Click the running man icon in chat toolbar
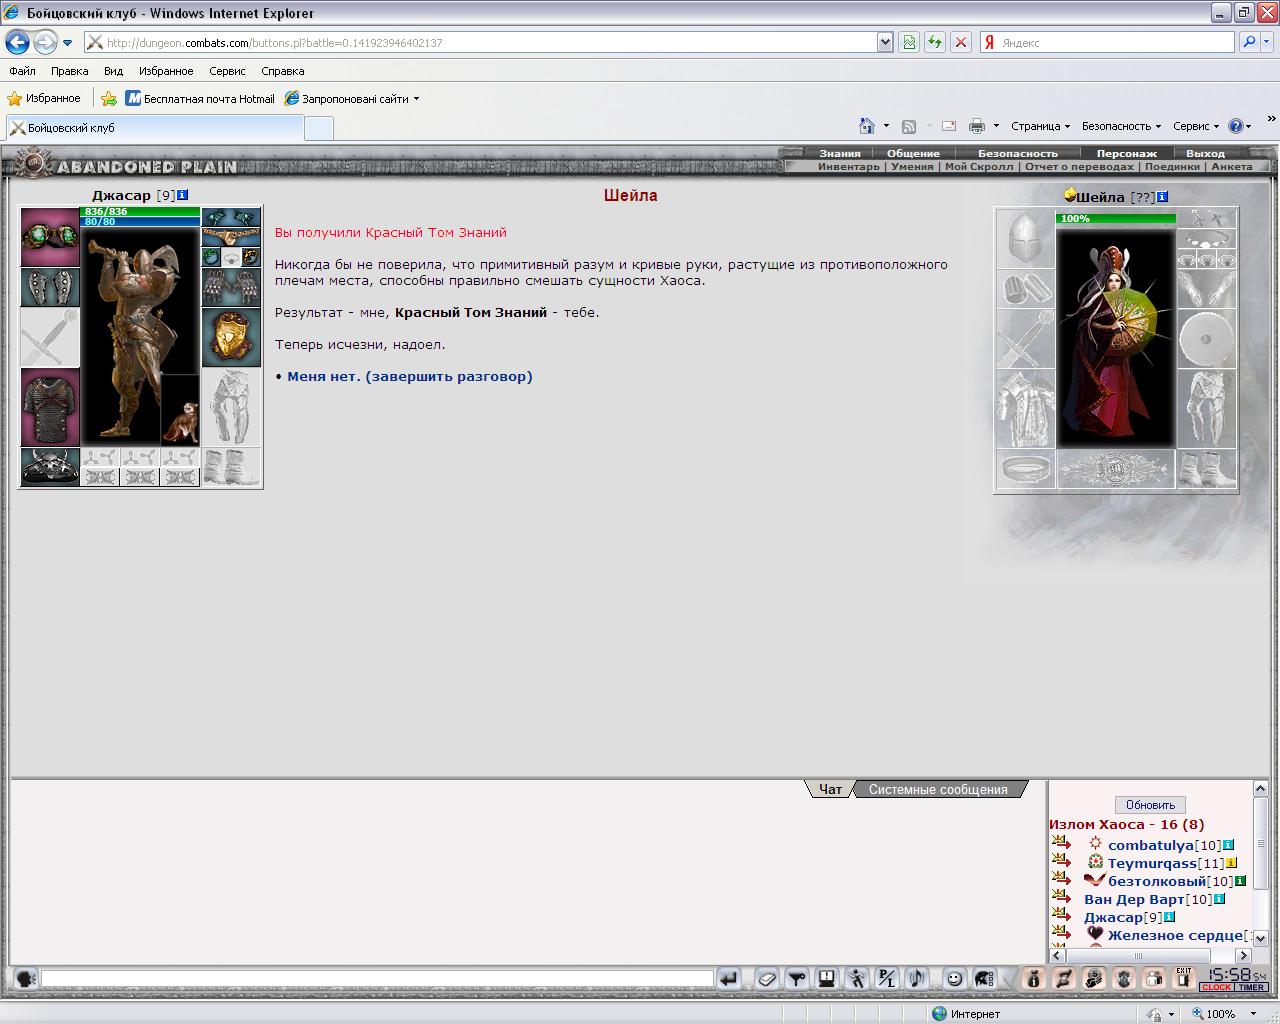 (x=857, y=979)
